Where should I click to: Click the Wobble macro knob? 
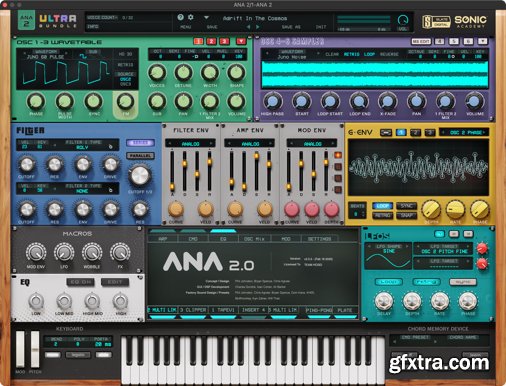[92, 252]
